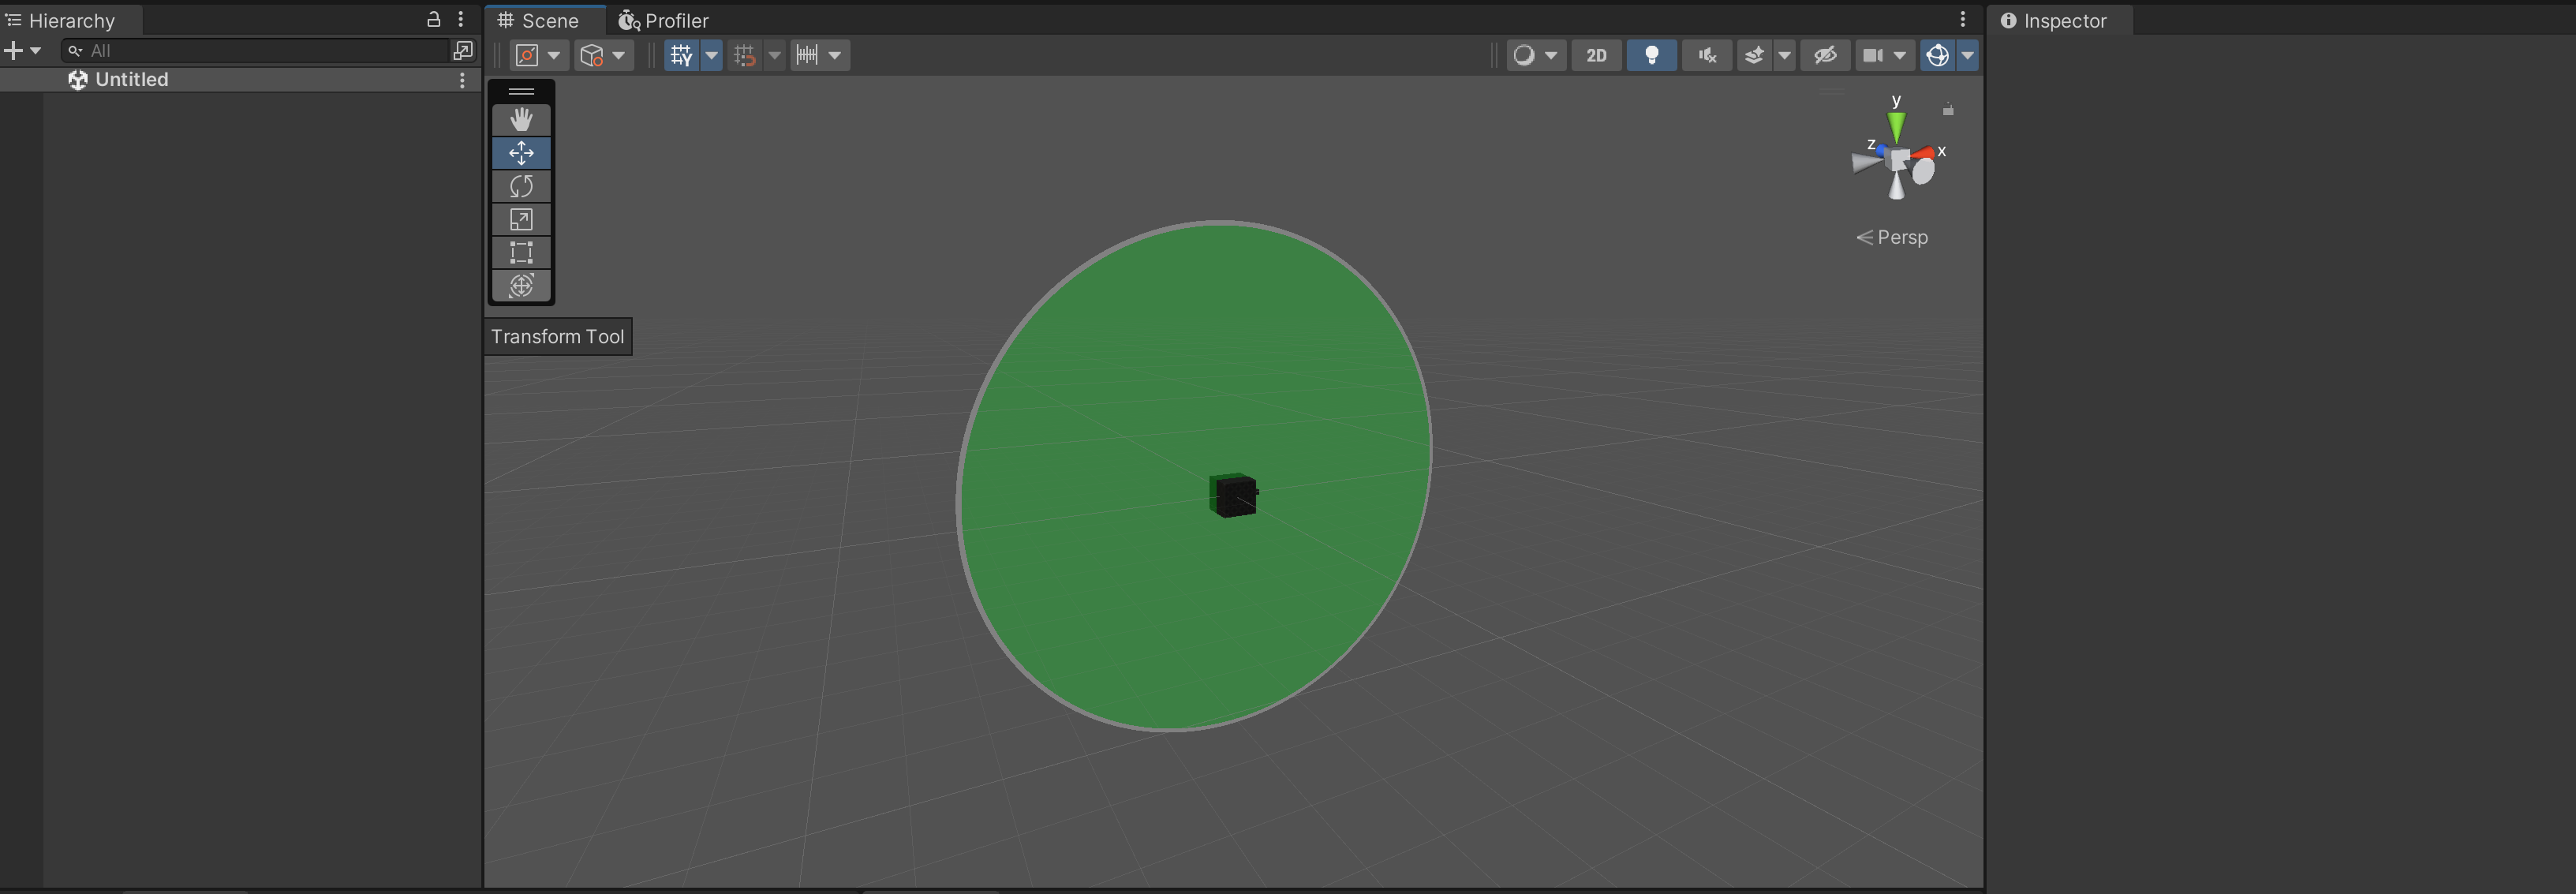Select the Rotate tool

pyautogui.click(x=521, y=186)
